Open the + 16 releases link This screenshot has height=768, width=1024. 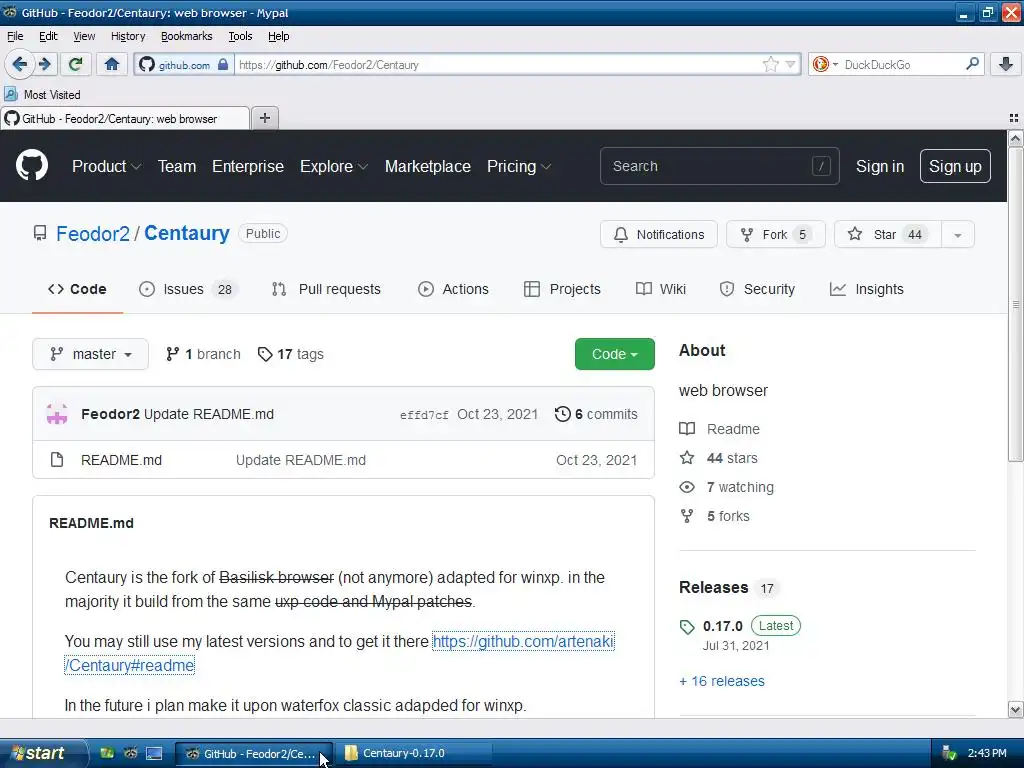pos(722,681)
